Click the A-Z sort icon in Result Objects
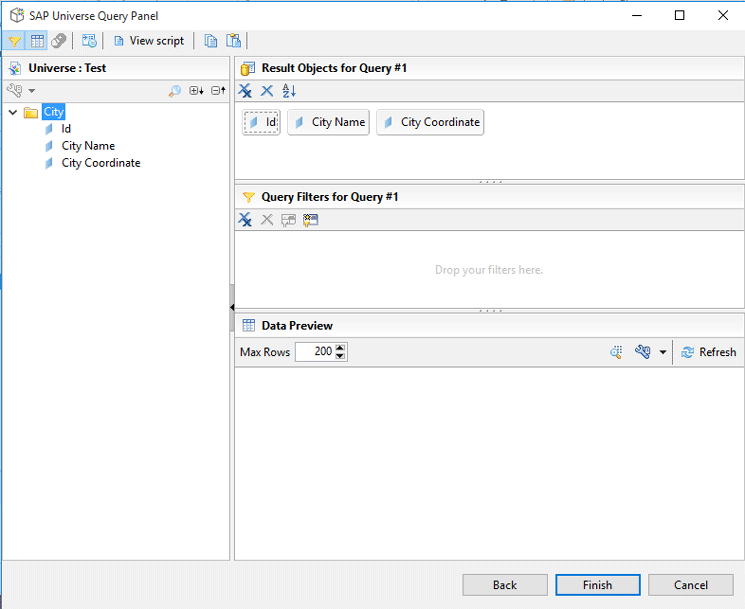The width and height of the screenshot is (745, 609). click(289, 91)
